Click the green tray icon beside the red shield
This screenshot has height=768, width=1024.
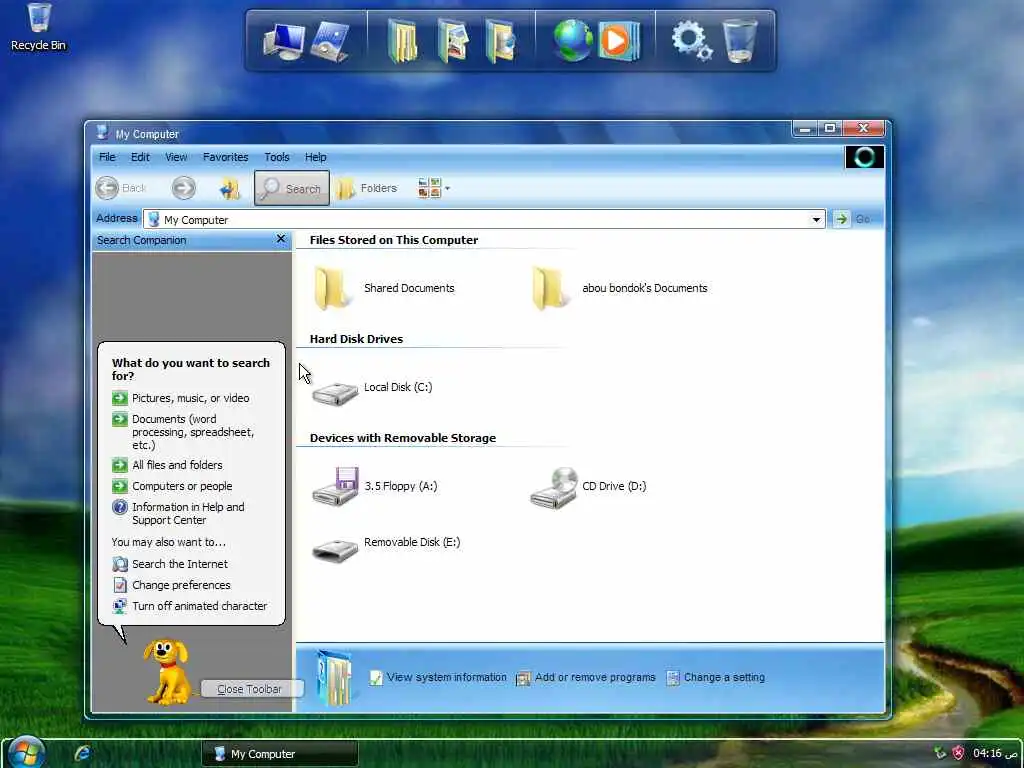(x=940, y=753)
